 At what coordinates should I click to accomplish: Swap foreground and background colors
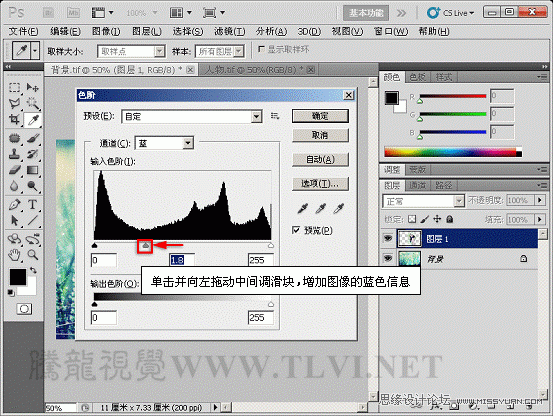pyautogui.click(x=33, y=270)
